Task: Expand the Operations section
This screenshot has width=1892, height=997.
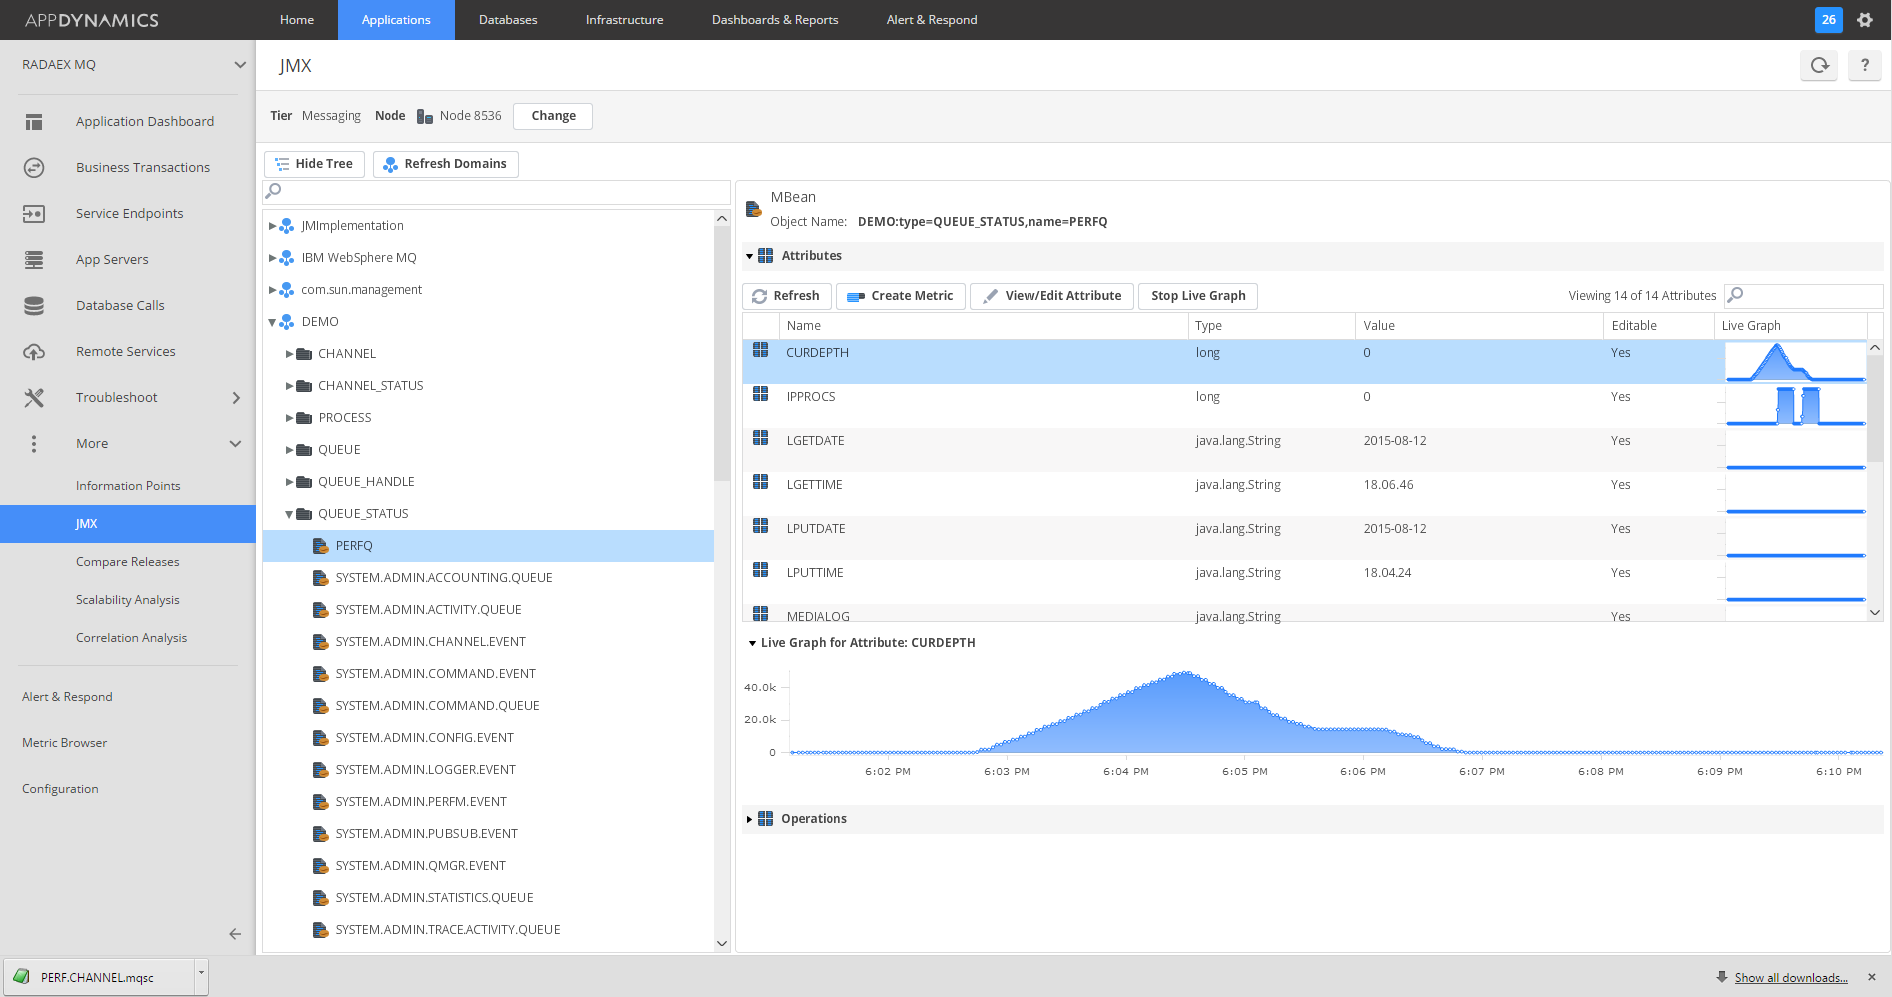Action: pyautogui.click(x=749, y=819)
